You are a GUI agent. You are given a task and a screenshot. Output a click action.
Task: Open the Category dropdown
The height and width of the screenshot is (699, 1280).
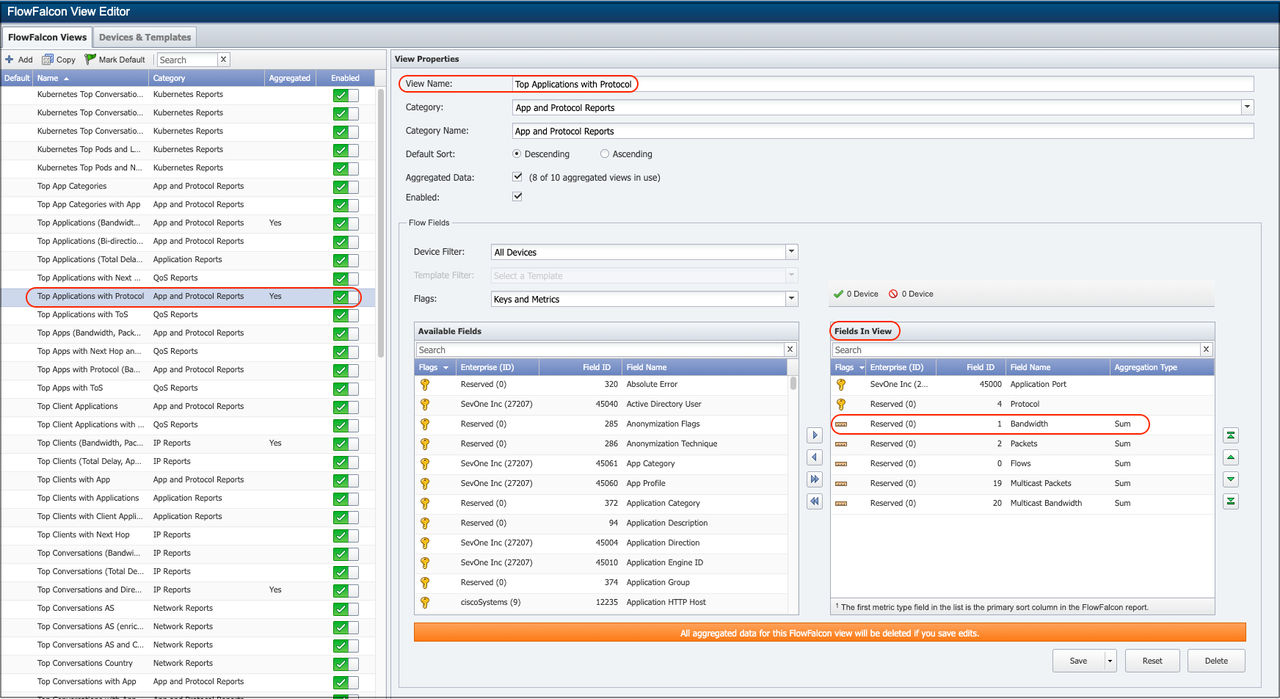pos(1247,107)
